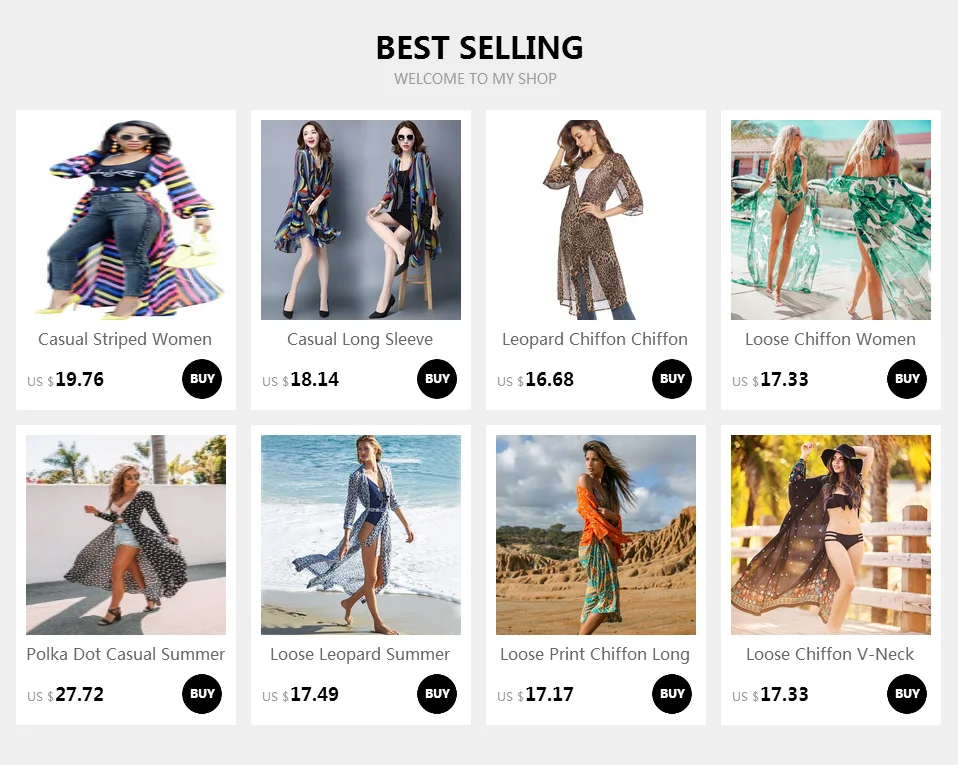Open the leopard chiffon cardigan photo

pos(596,220)
